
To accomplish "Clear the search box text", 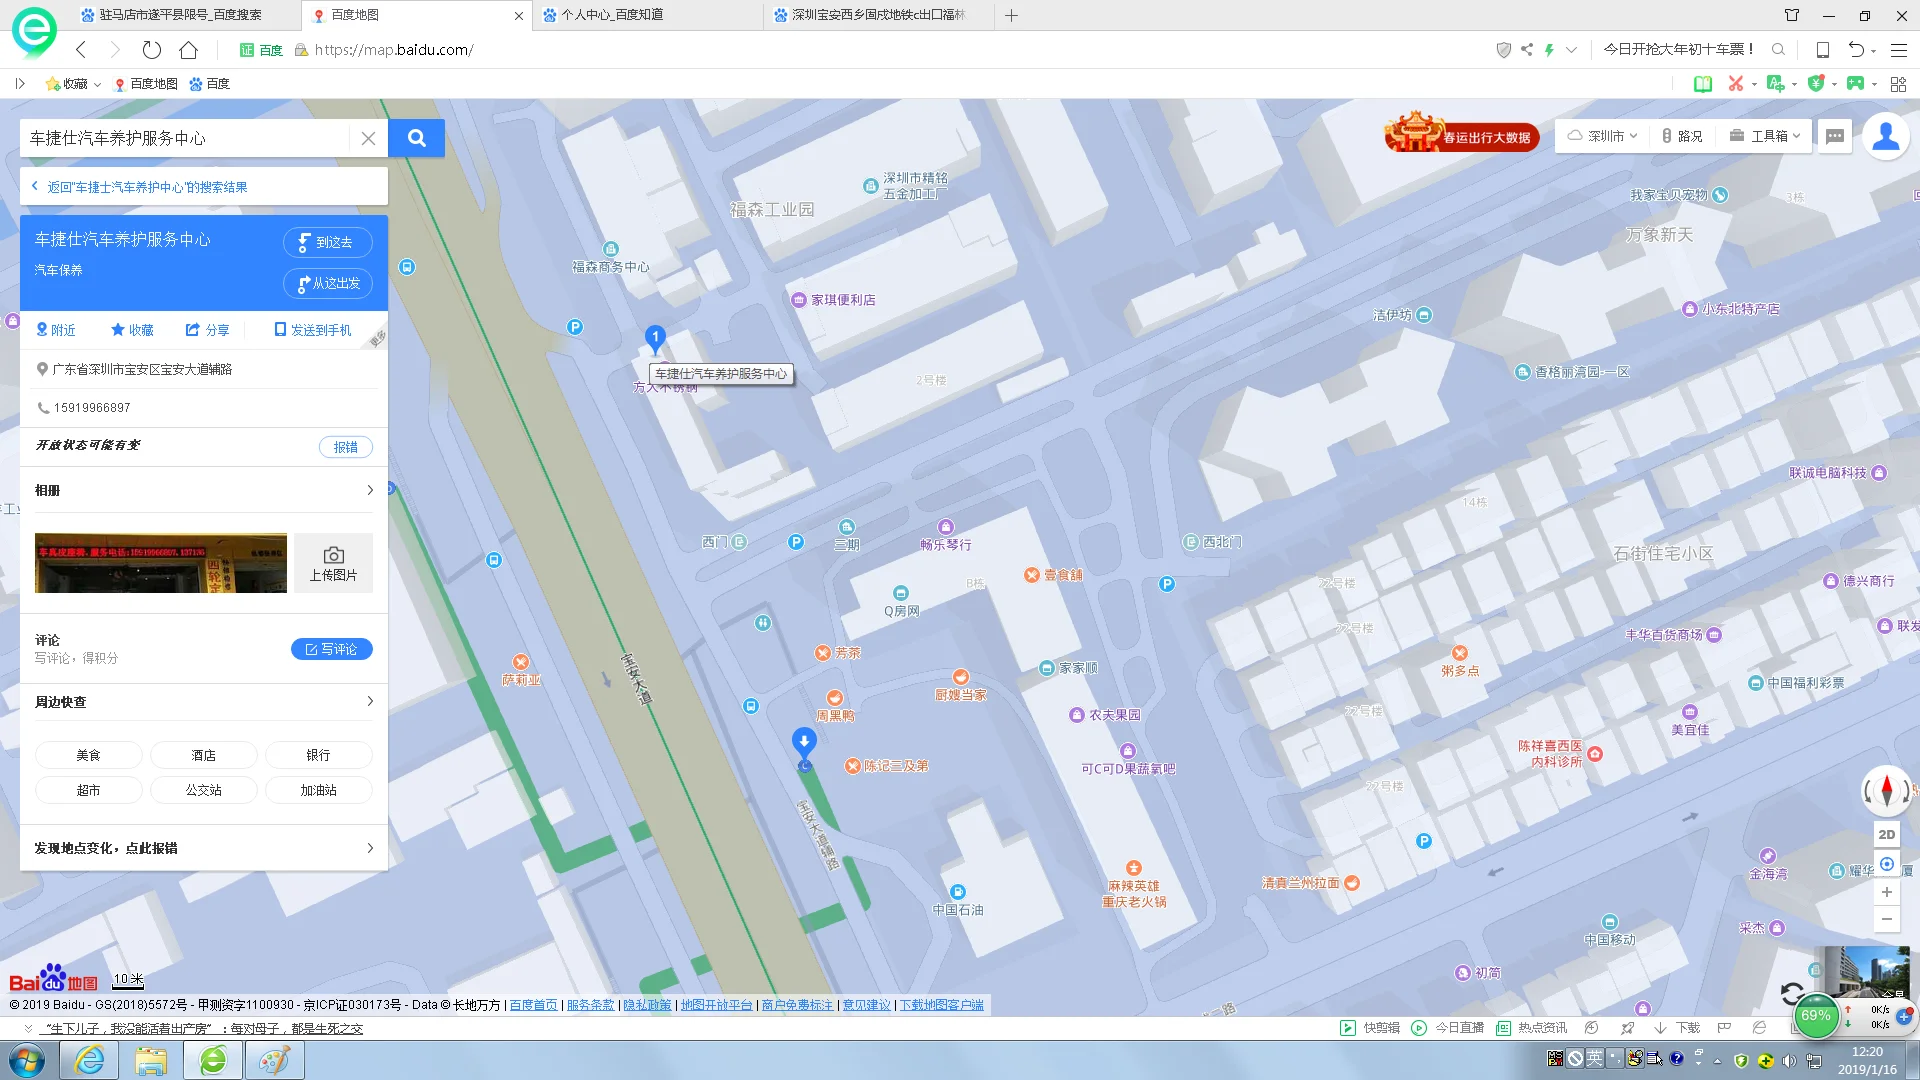I will (x=368, y=138).
